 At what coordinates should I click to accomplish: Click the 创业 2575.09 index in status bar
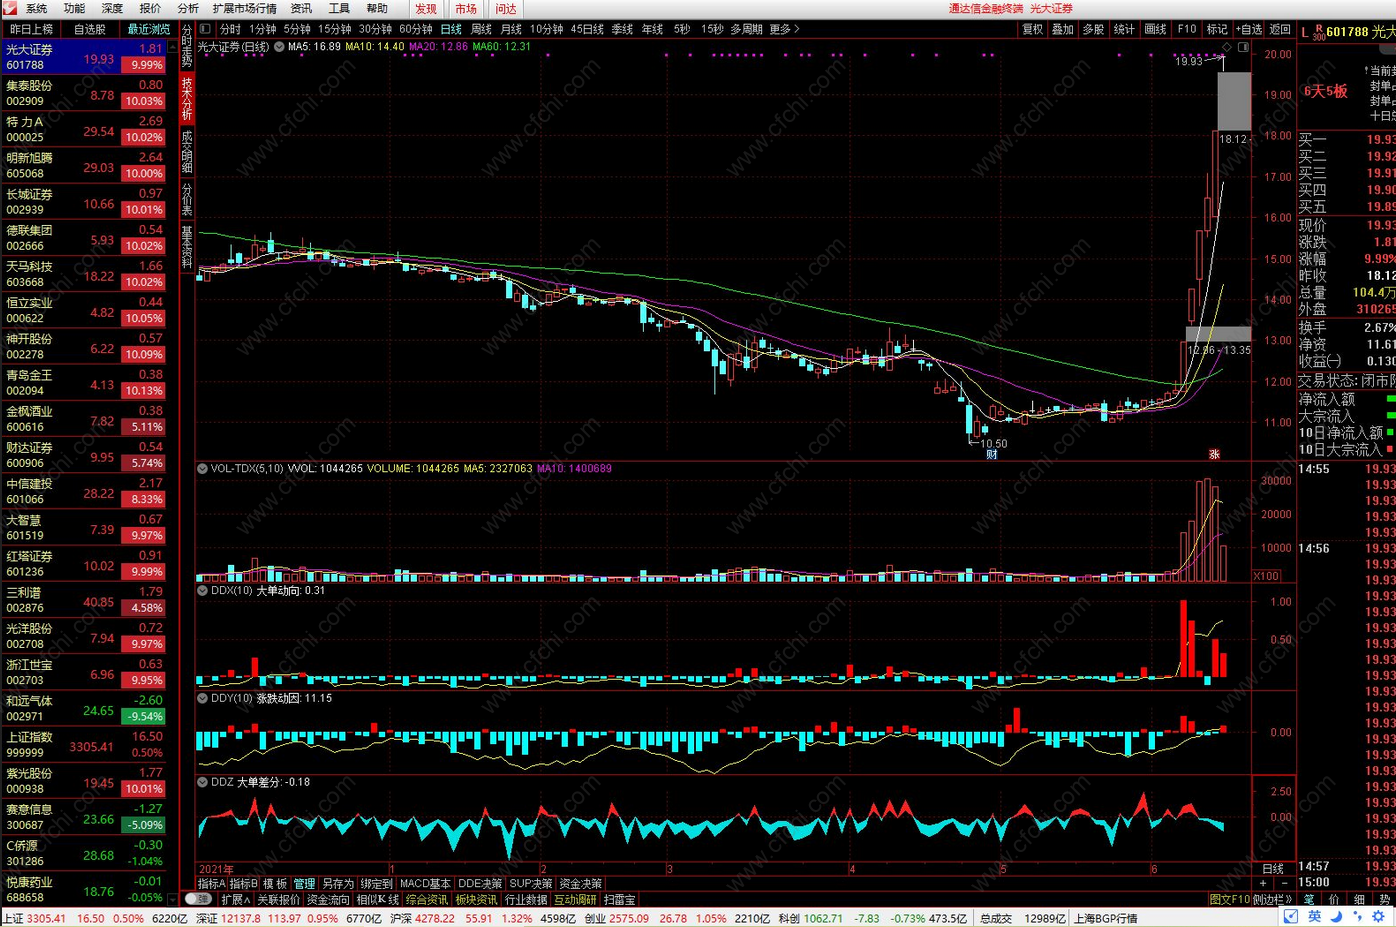(x=617, y=917)
